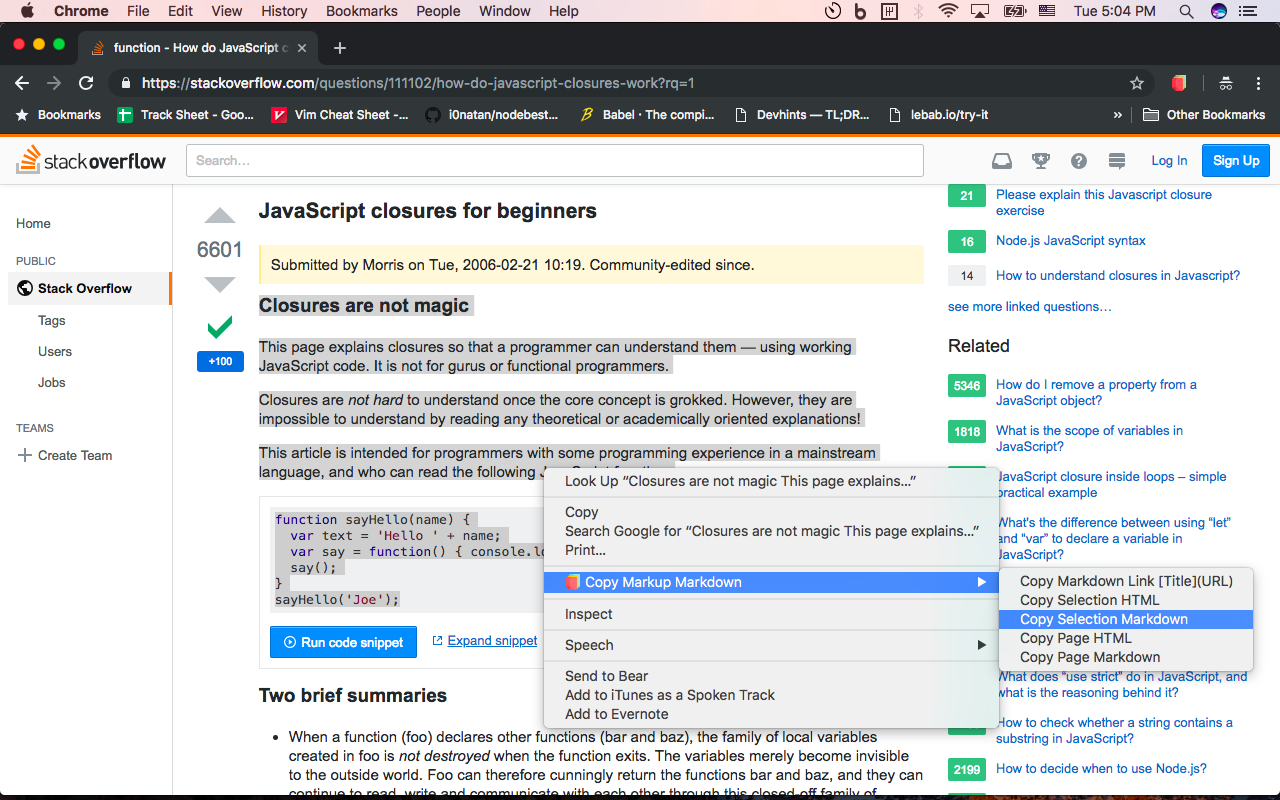
Task: Reload the page with the refresh icon
Action: [x=86, y=83]
